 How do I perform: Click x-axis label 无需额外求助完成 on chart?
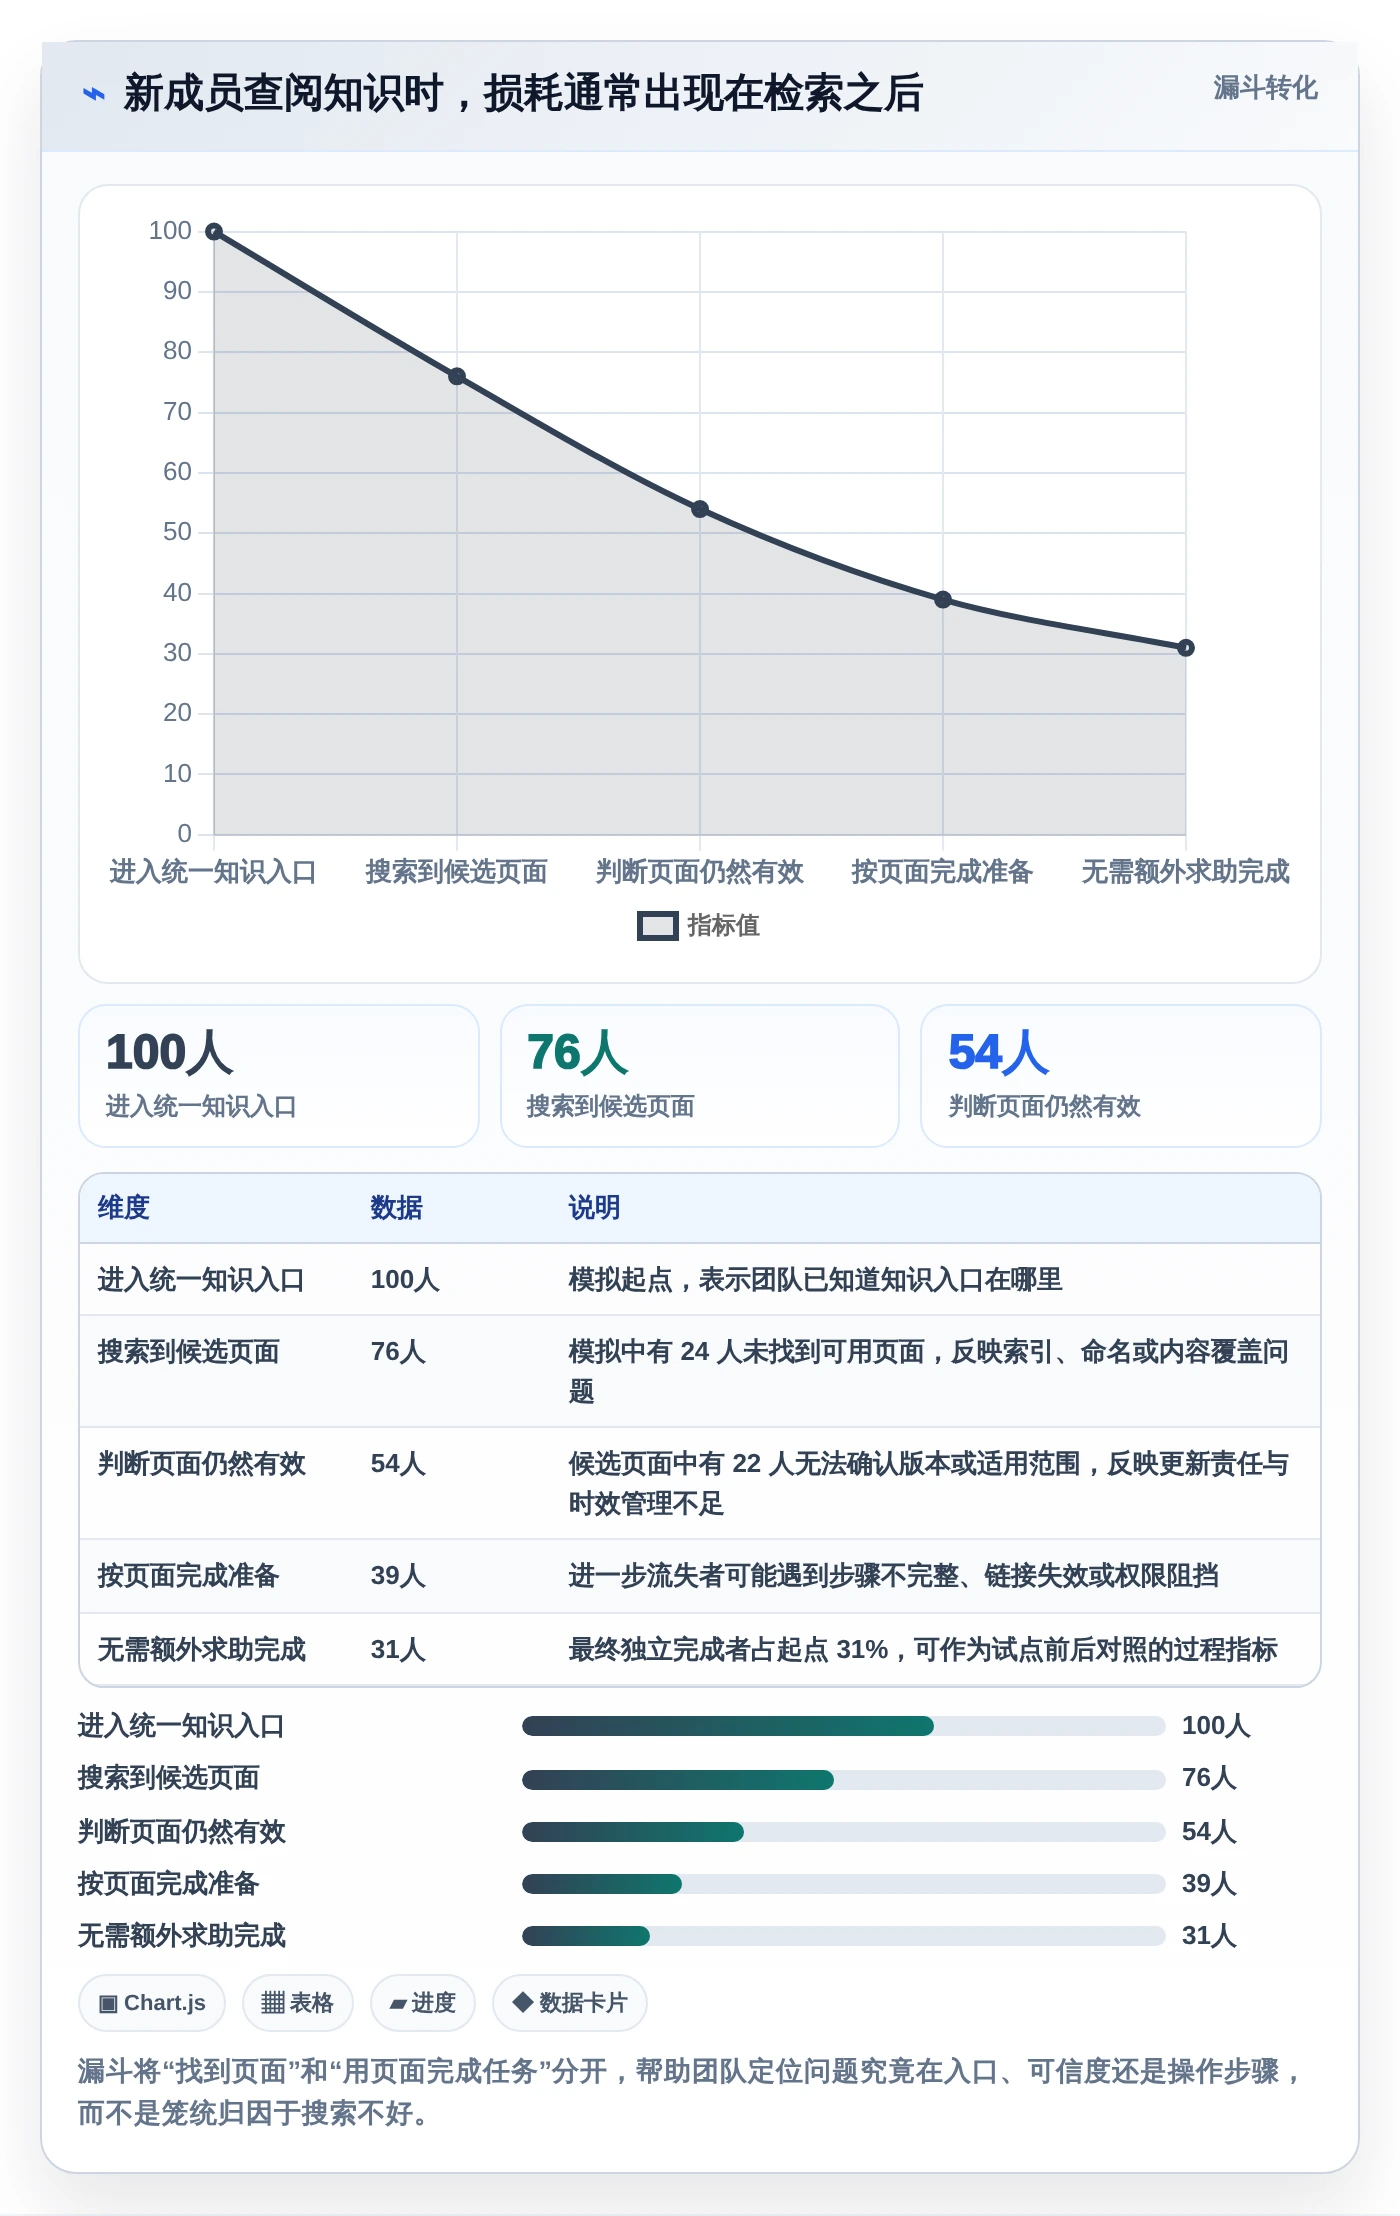pos(1186,872)
